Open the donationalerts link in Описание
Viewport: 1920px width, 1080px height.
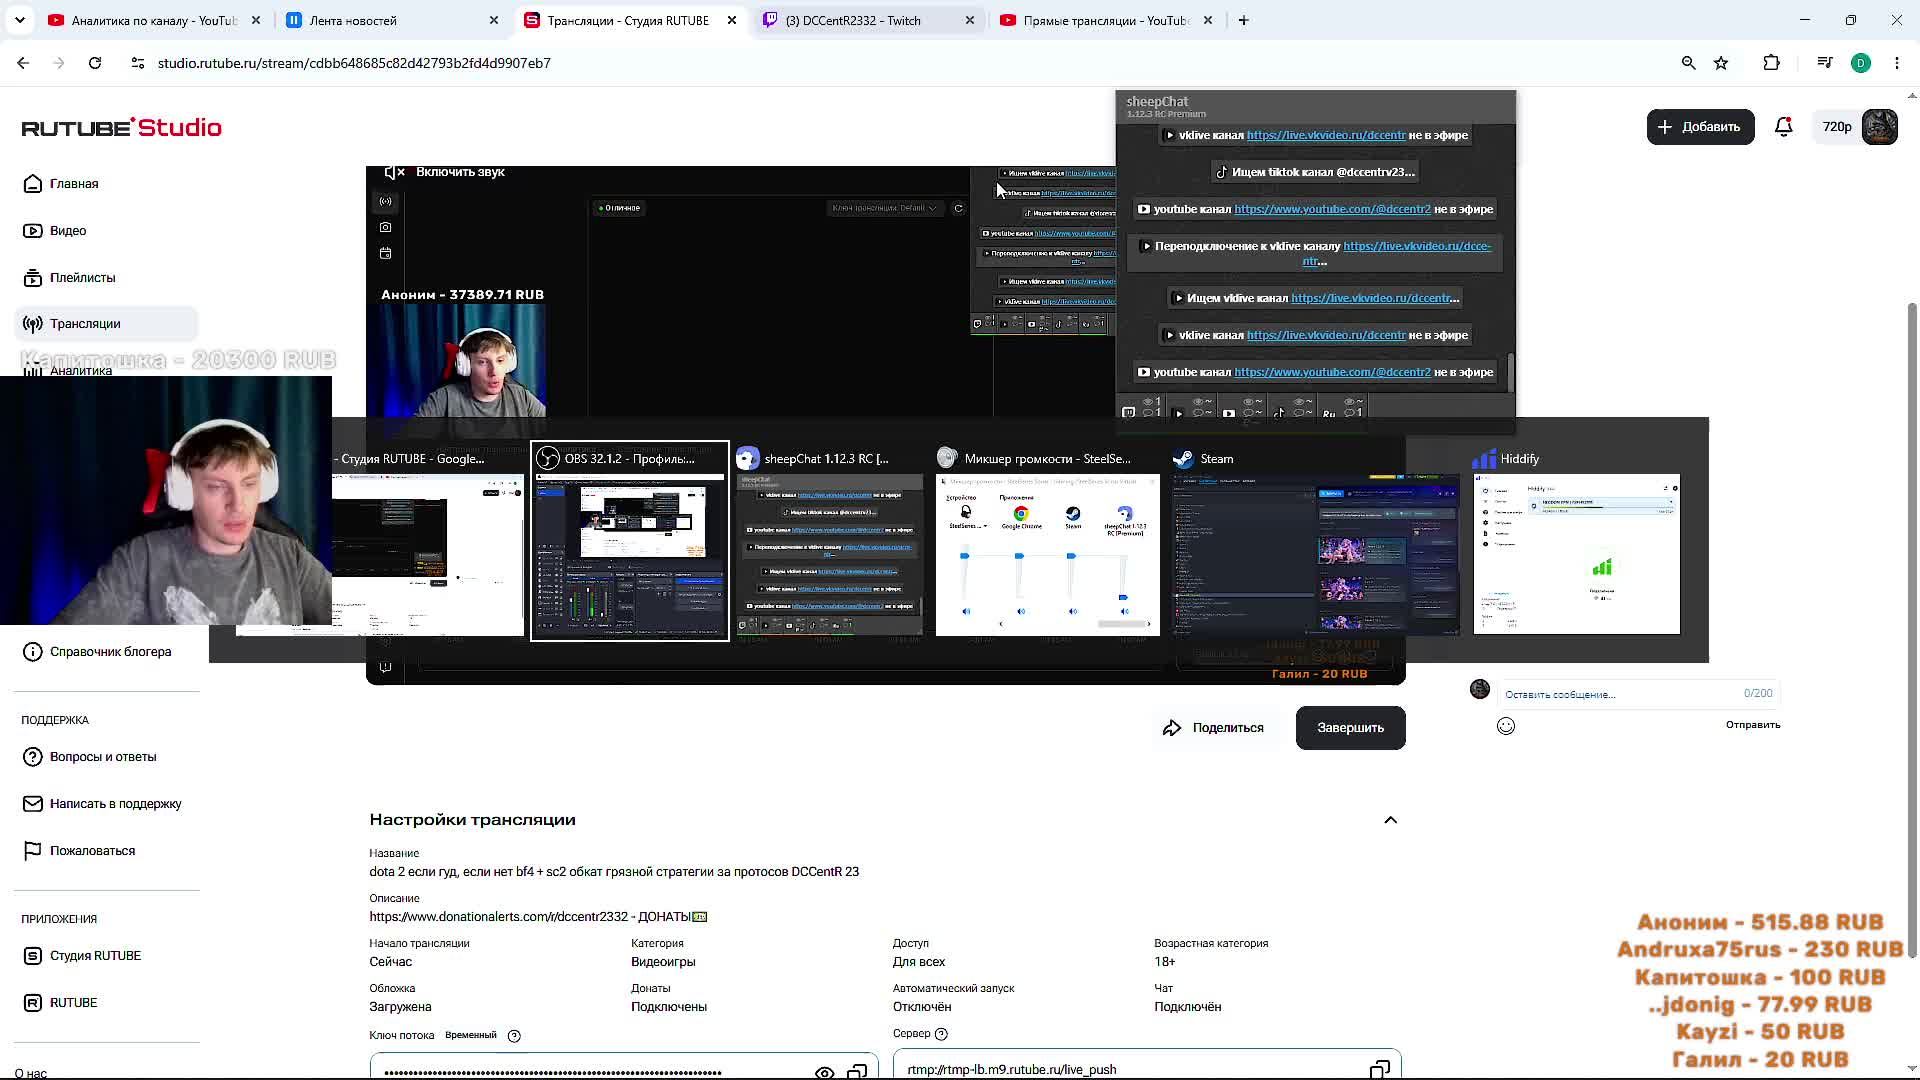pos(500,917)
